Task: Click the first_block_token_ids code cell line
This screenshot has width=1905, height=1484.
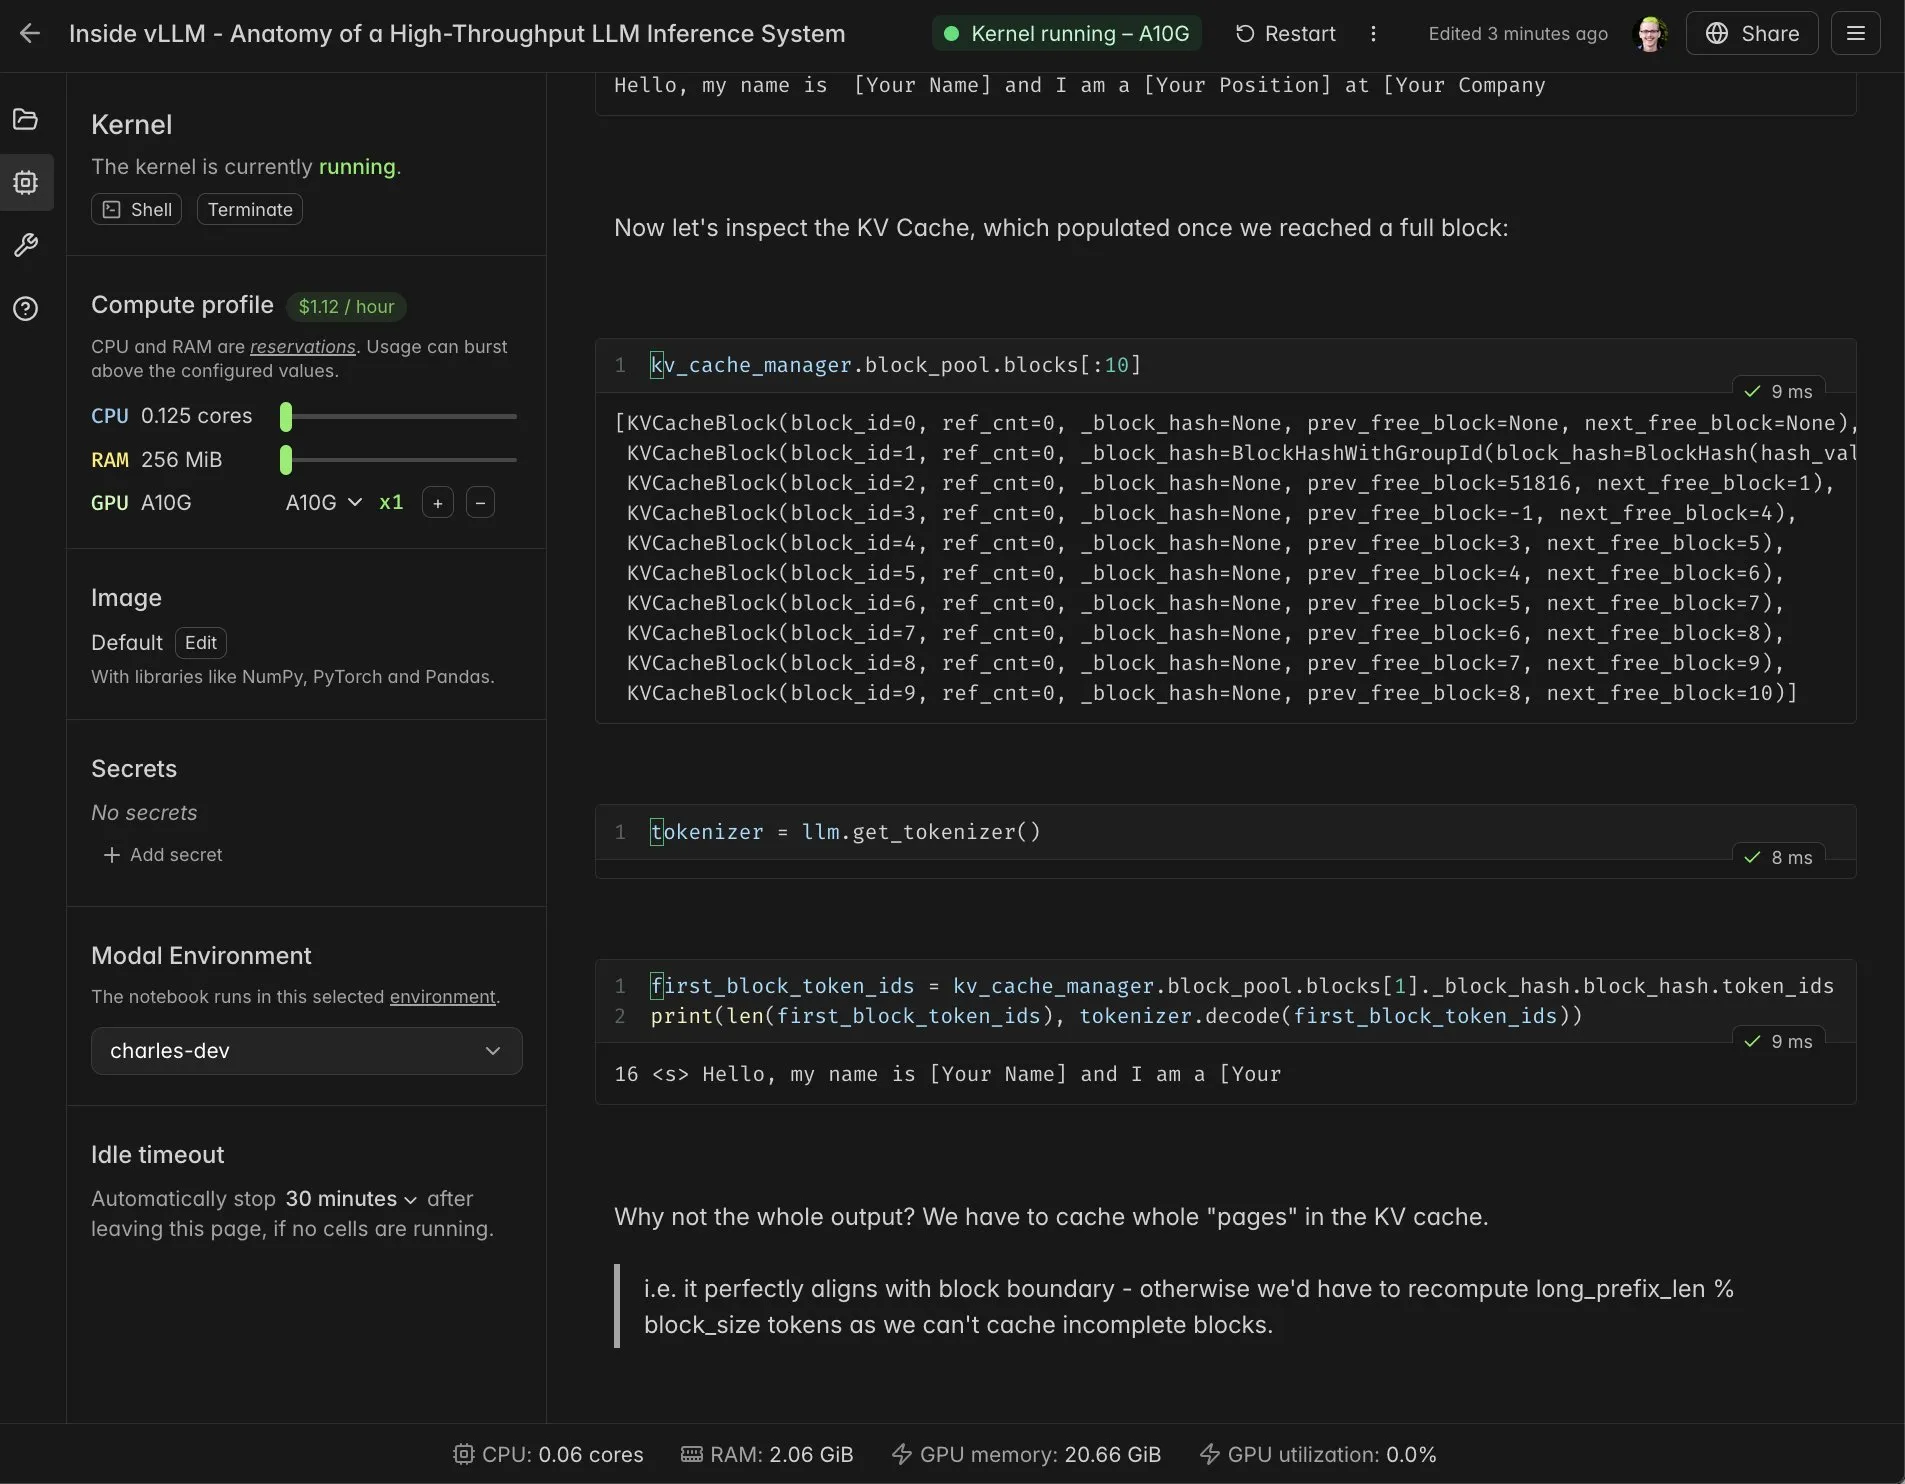Action: tap(1242, 986)
